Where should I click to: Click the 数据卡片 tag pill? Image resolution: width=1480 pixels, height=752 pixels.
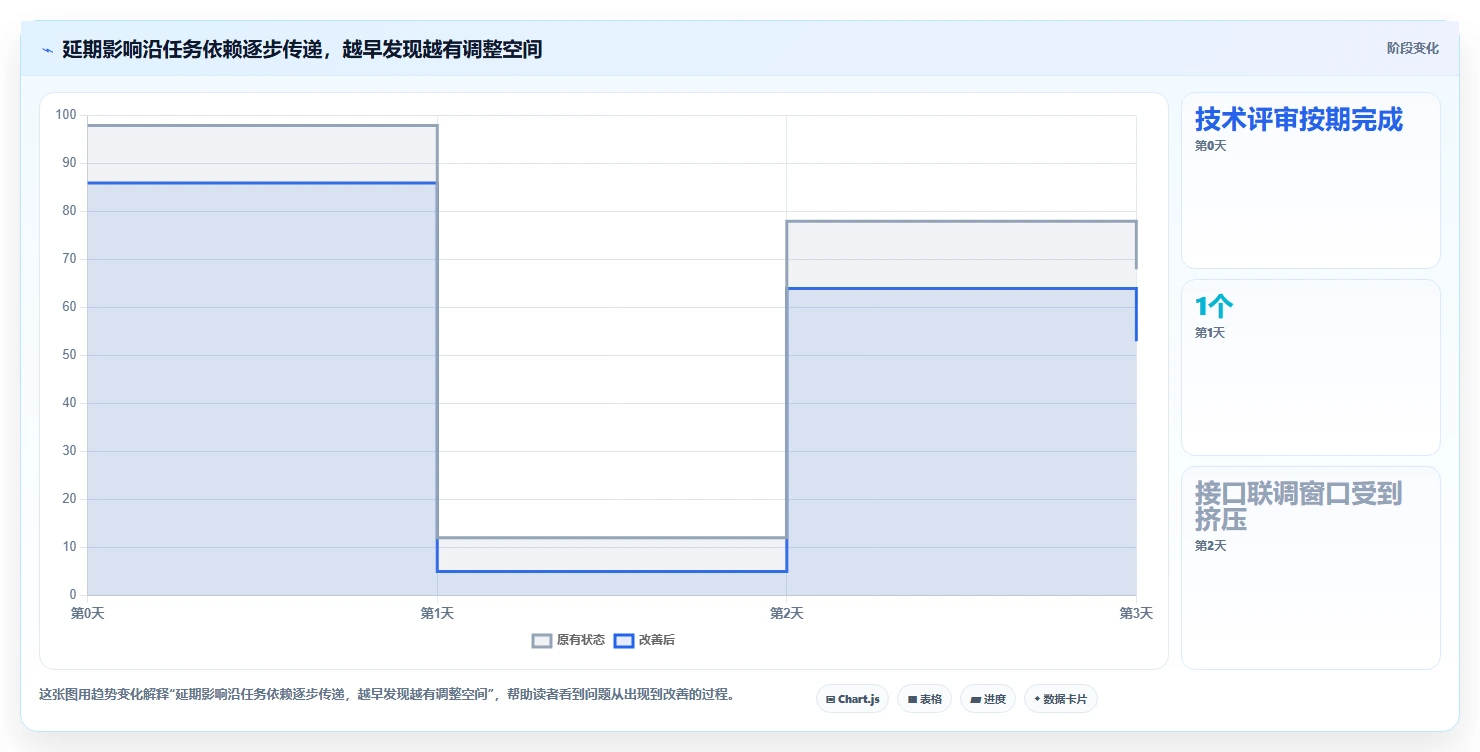pos(1061,699)
